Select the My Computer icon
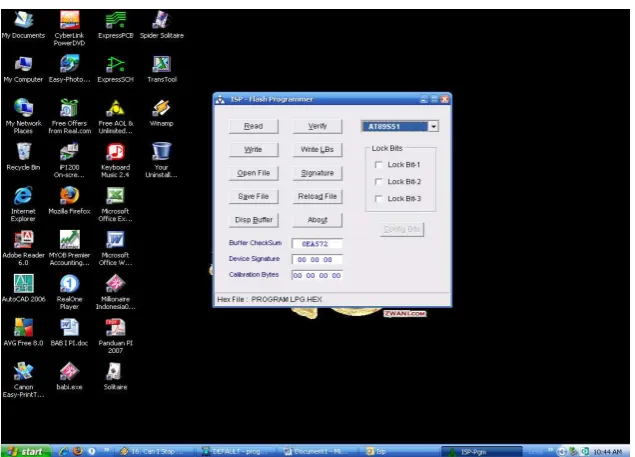Screen dimensions: 635x457 (23, 69)
